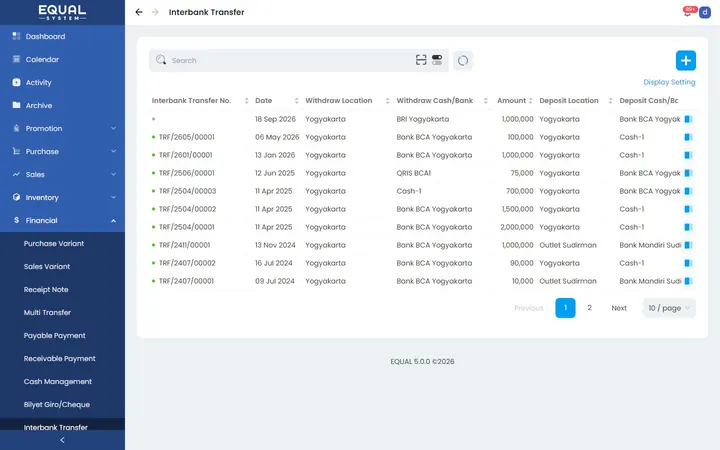Image resolution: width=720 pixels, height=450 pixels.
Task: Open action icon for TRF/2504/00003 row
Action: coord(688,191)
